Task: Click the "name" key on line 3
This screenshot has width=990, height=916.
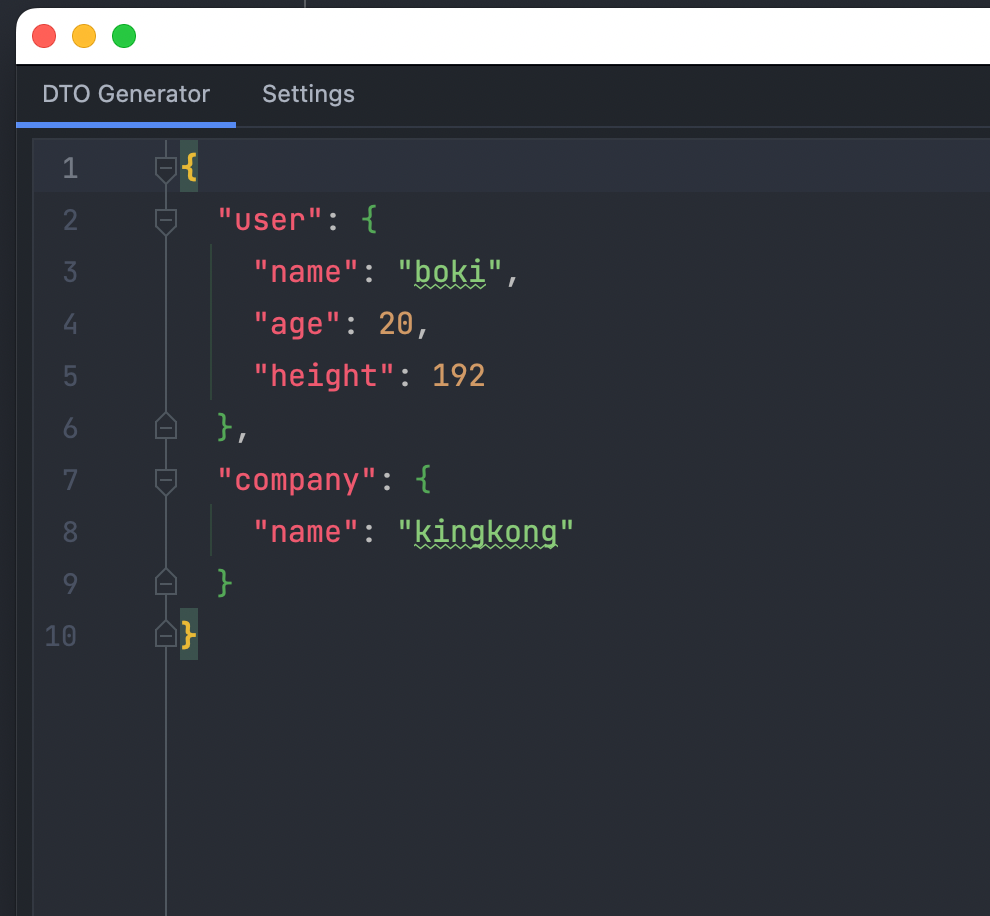Action: pyautogui.click(x=306, y=273)
